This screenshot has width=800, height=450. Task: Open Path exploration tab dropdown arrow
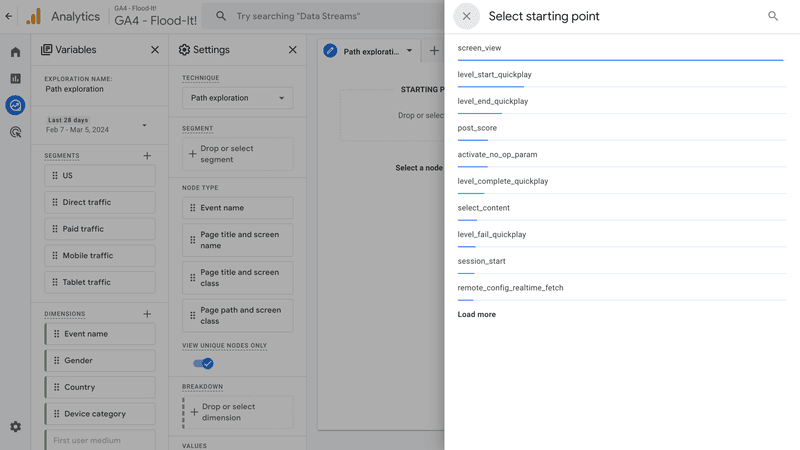tap(409, 51)
